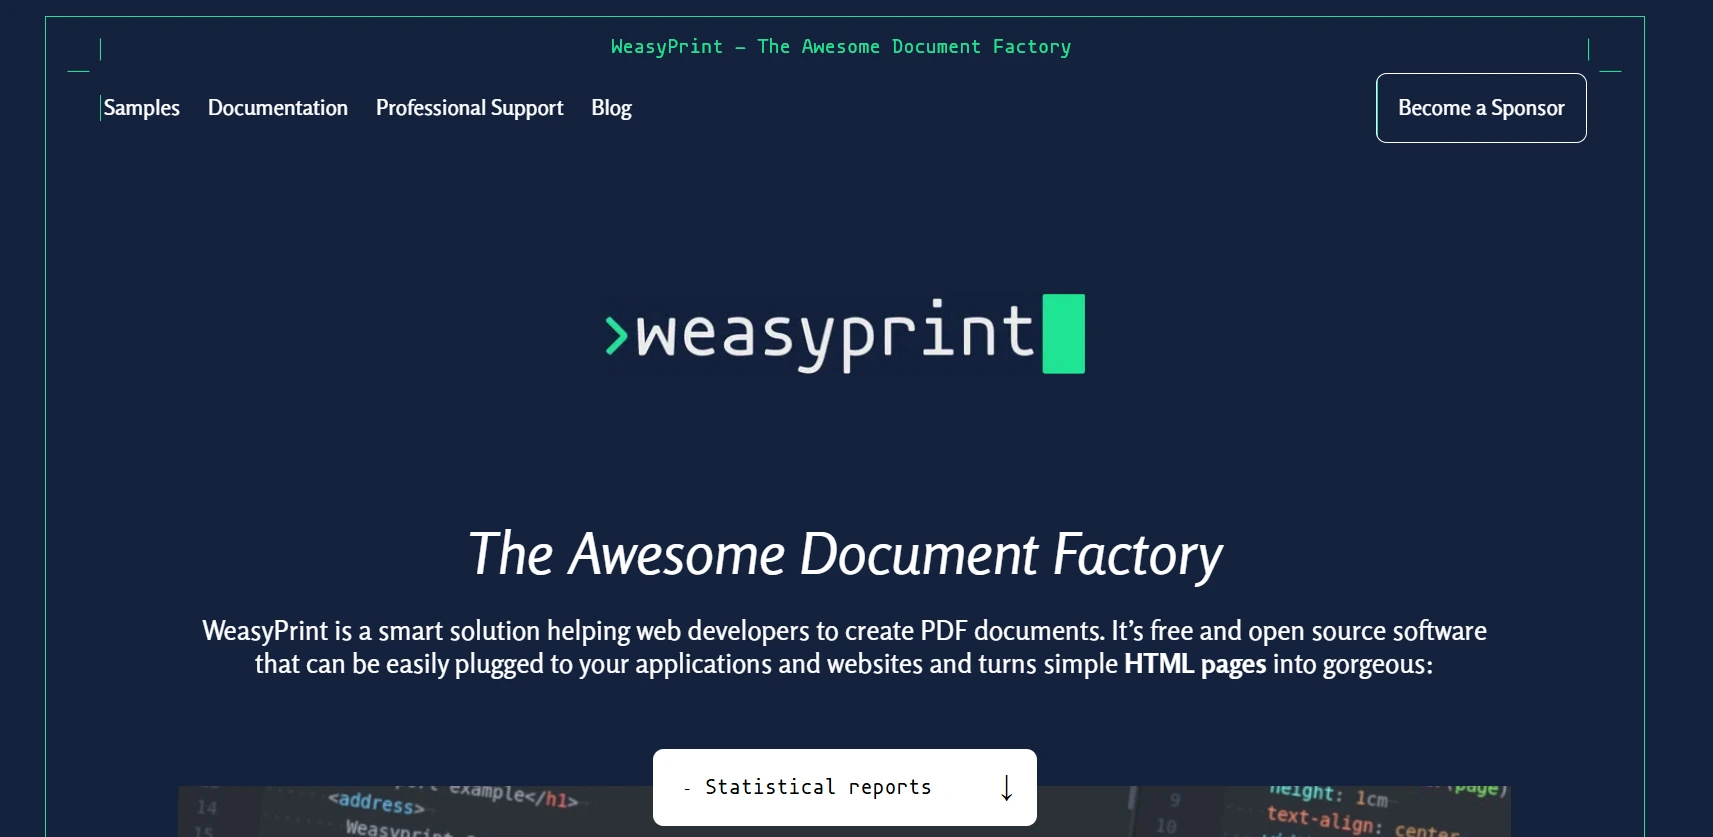Click the header title WeasyPrint – The Awesome Document Factory
Image resolution: width=1713 pixels, height=837 pixels.
click(841, 47)
